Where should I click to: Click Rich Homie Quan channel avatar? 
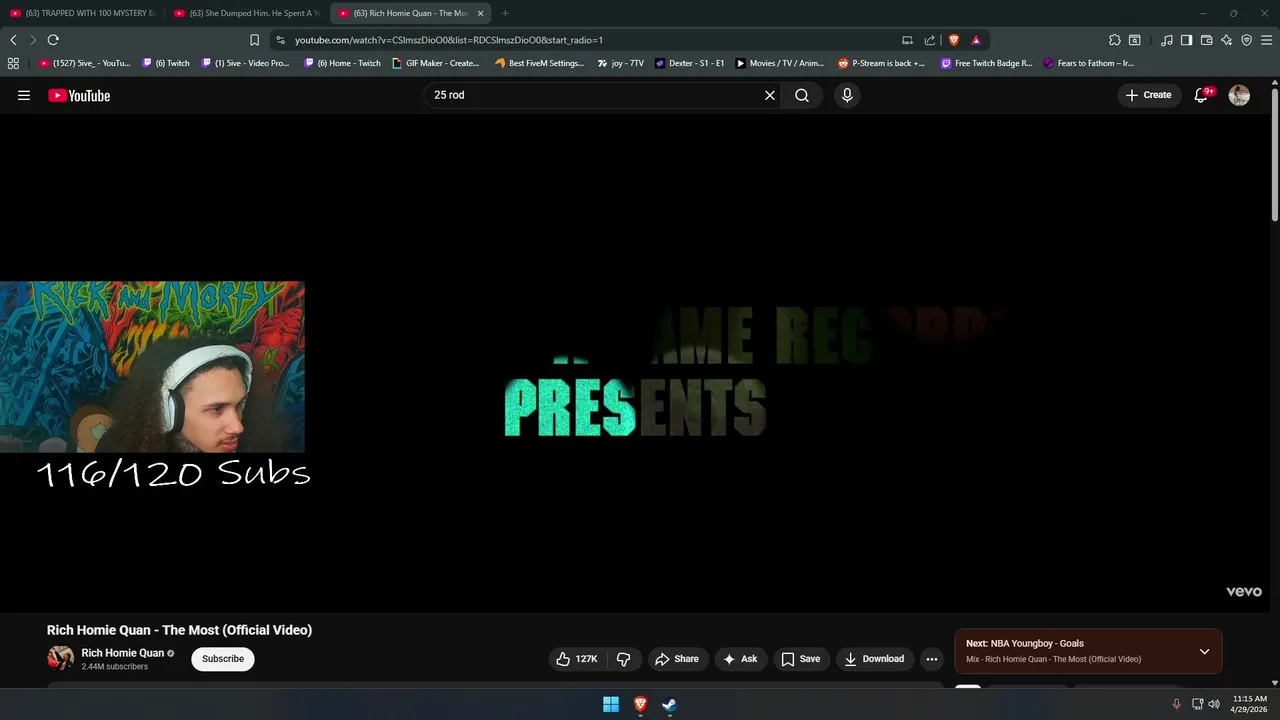click(x=61, y=658)
